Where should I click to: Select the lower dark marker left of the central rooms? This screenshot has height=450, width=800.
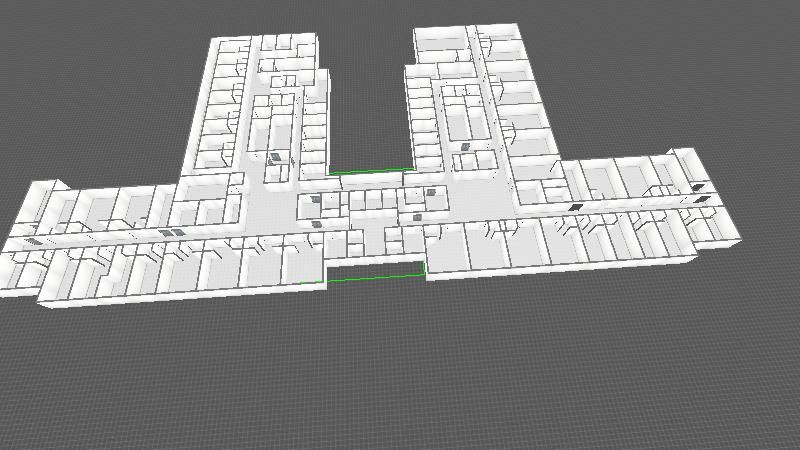pos(317,224)
